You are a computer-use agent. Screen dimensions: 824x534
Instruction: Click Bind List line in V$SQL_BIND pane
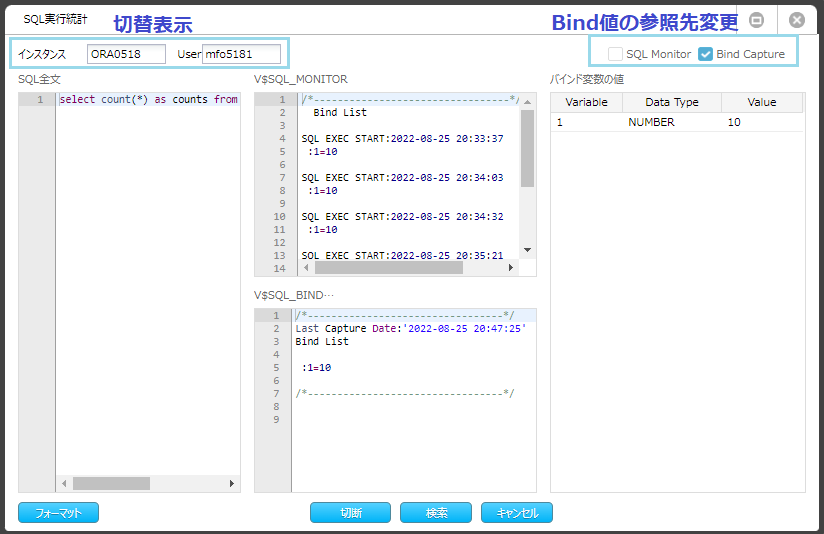pos(322,342)
